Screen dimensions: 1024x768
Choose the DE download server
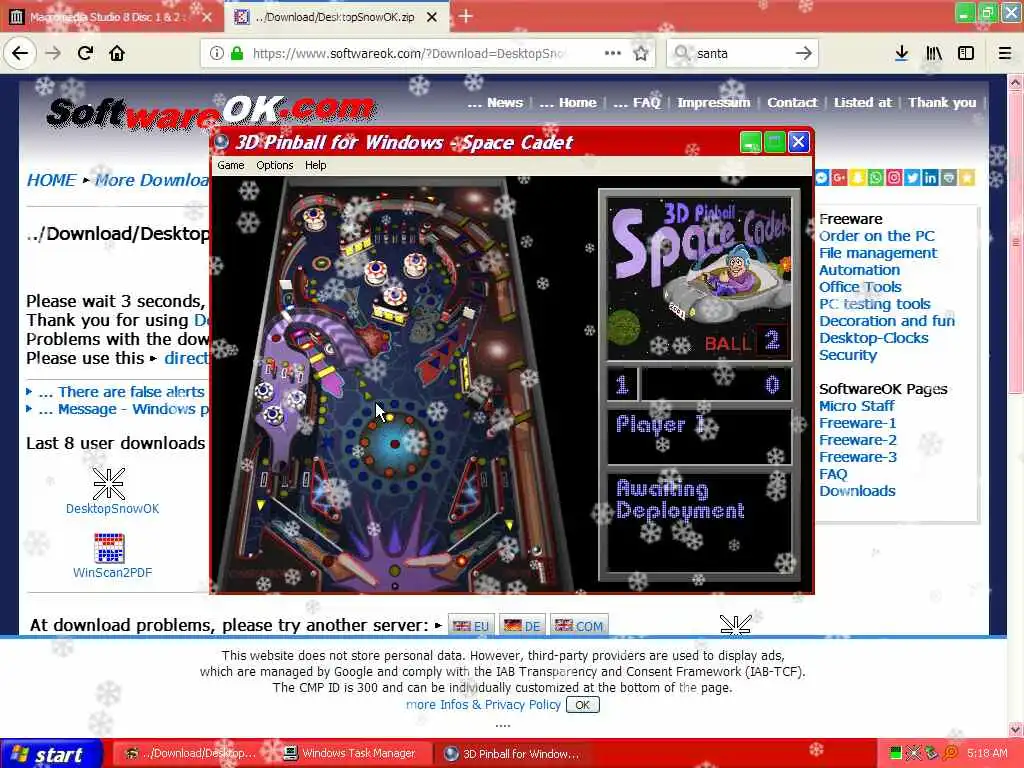click(522, 626)
